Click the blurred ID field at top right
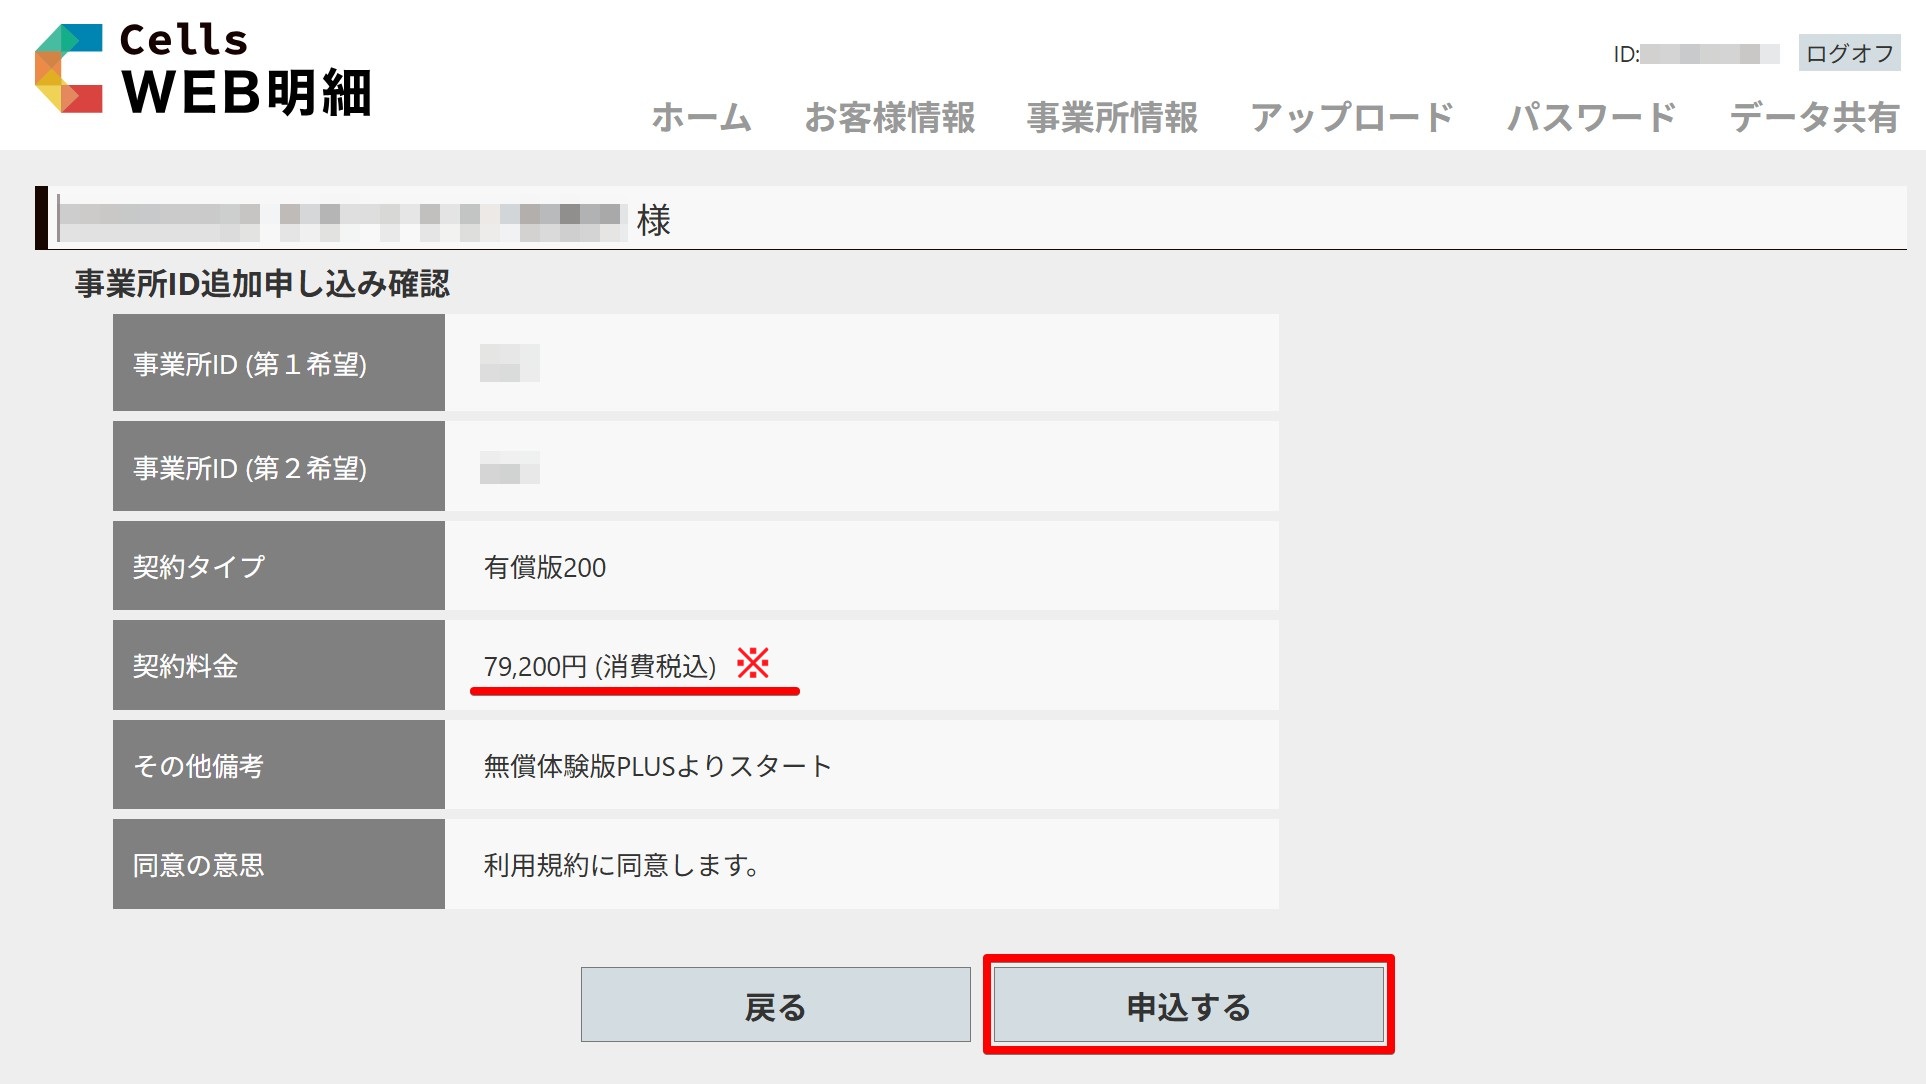This screenshot has width=1926, height=1084. pos(1709,54)
